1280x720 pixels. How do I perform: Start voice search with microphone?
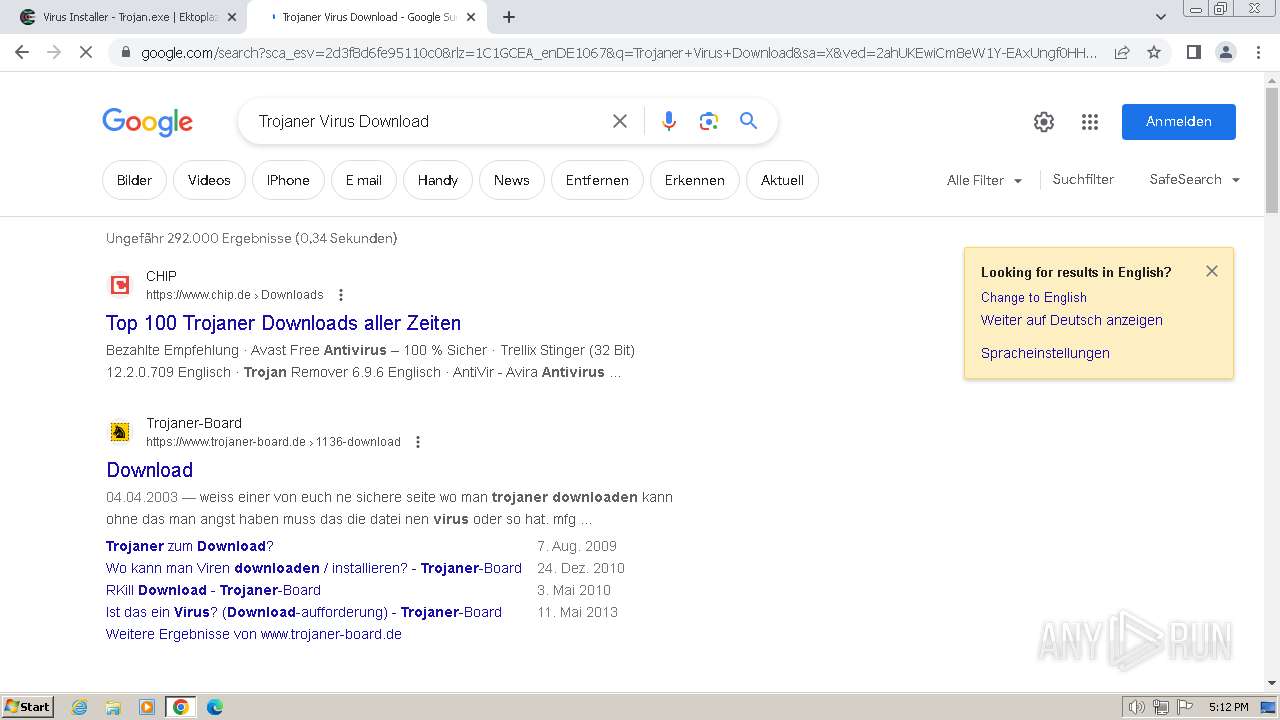point(669,121)
